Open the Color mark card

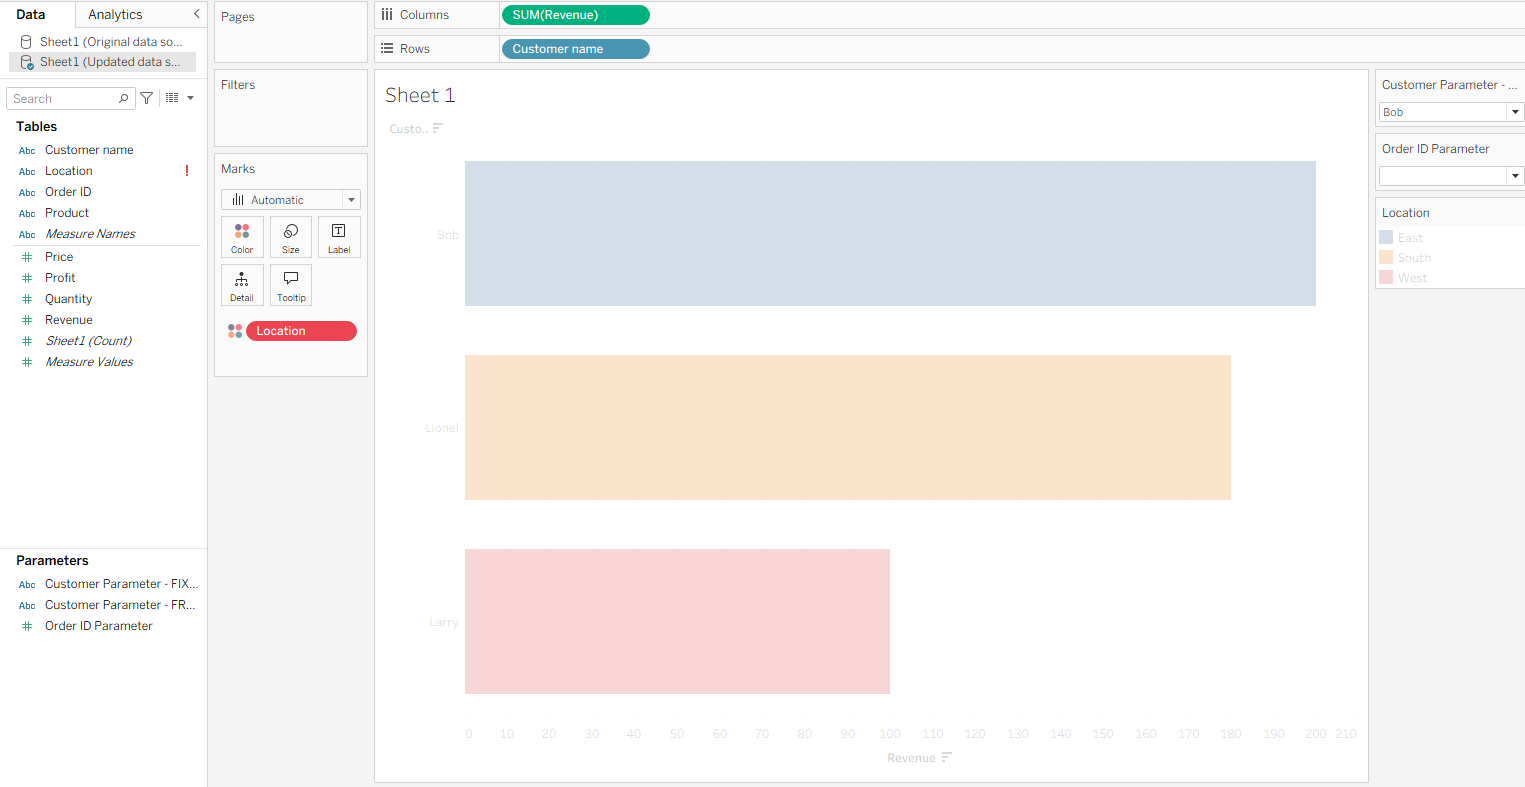tap(242, 237)
